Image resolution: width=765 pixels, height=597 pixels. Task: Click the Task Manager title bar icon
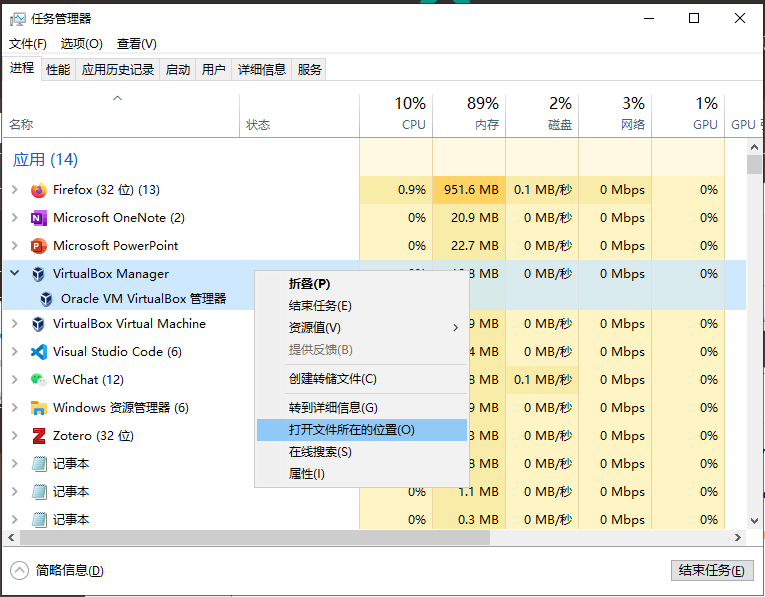(18, 19)
